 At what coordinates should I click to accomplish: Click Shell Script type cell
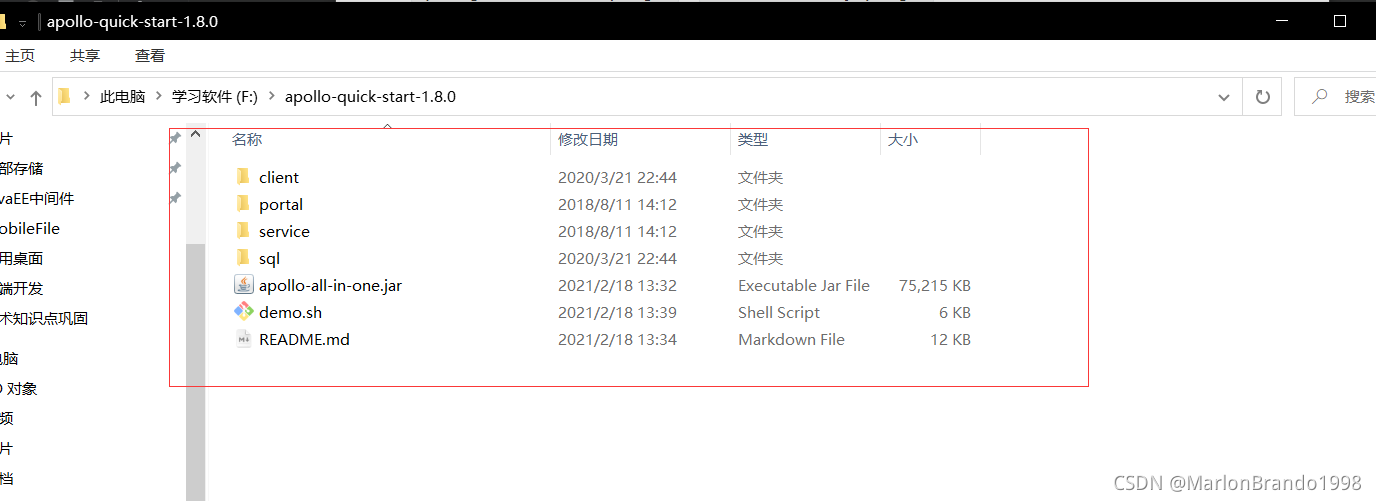779,312
